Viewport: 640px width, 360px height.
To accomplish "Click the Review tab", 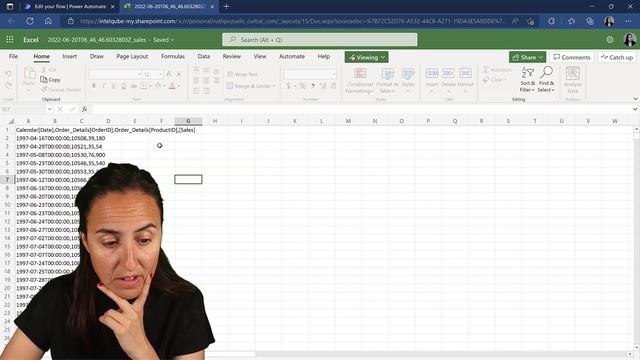I will tap(232, 56).
